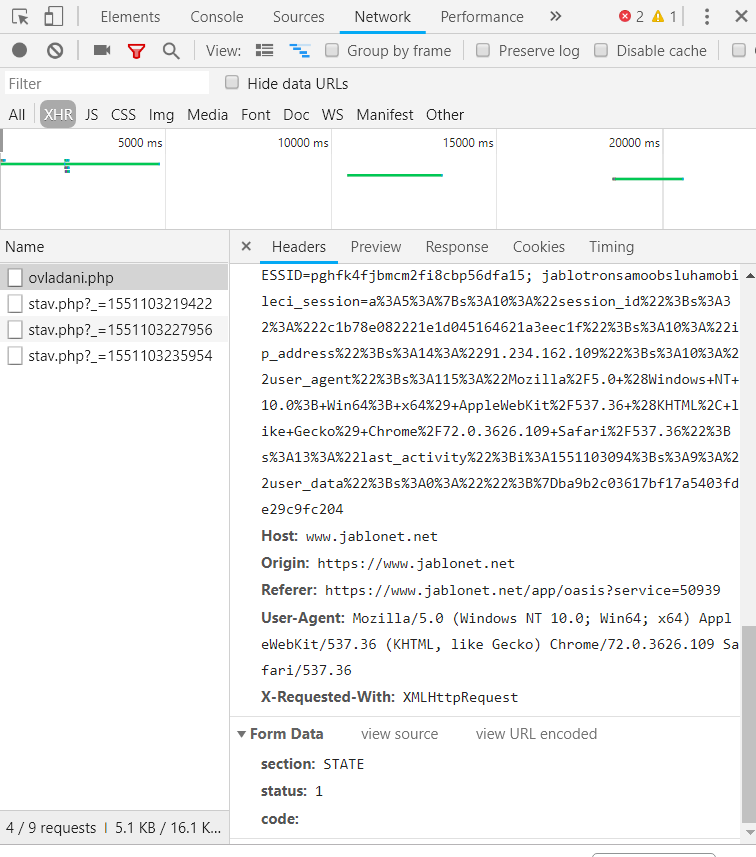Image resolution: width=756 pixels, height=857 pixels.
Task: Select the stav.php?_=1551103227956 request
Action: 120,329
